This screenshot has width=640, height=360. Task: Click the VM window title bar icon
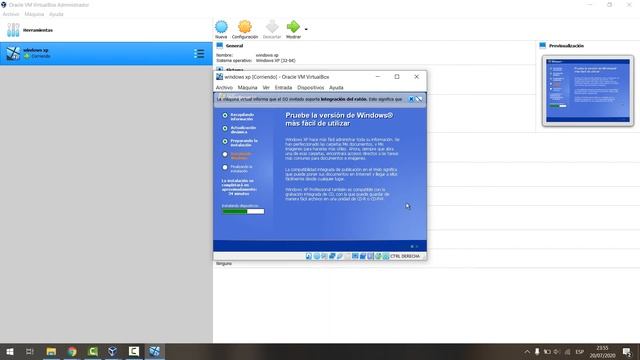point(219,77)
